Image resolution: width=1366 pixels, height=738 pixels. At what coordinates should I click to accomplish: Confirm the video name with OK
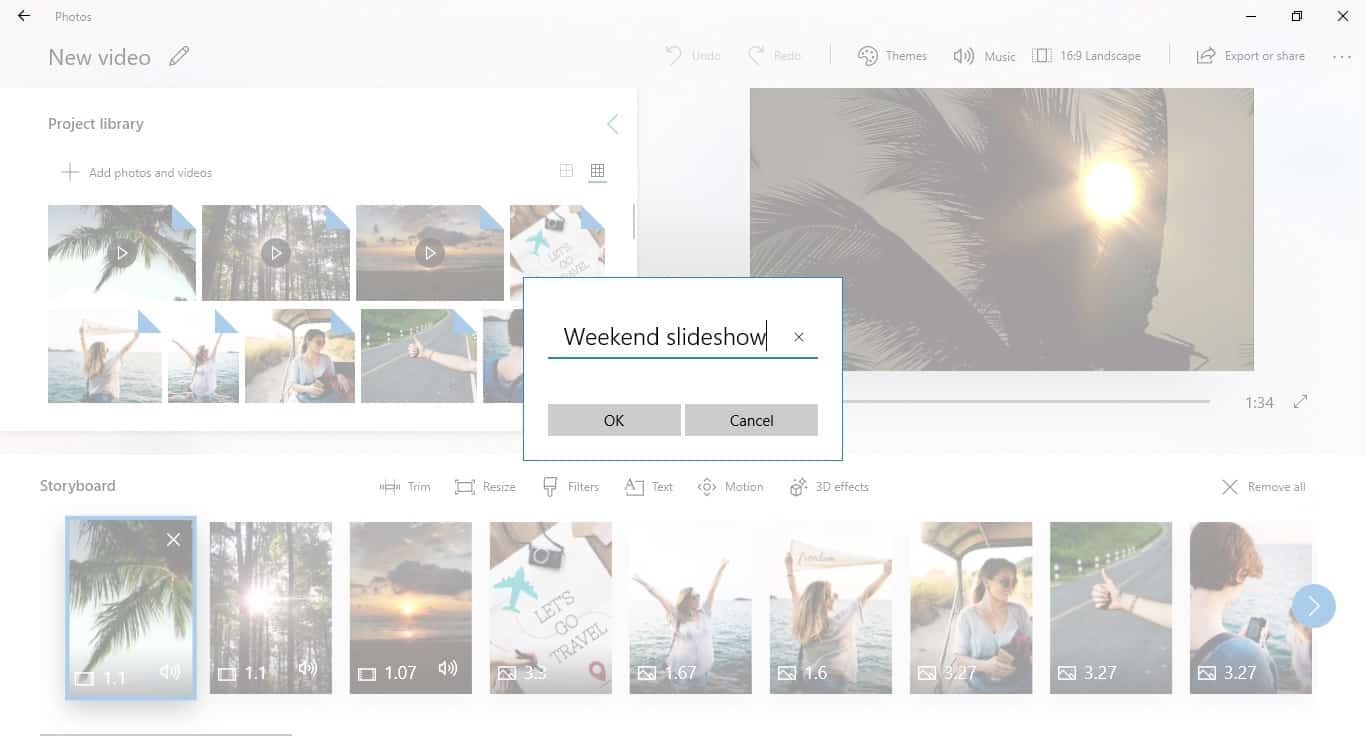tap(613, 420)
